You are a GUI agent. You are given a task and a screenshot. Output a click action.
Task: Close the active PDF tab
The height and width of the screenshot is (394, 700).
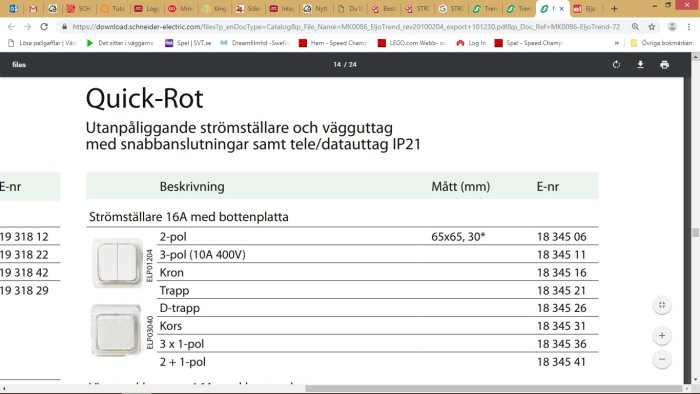tap(562, 8)
